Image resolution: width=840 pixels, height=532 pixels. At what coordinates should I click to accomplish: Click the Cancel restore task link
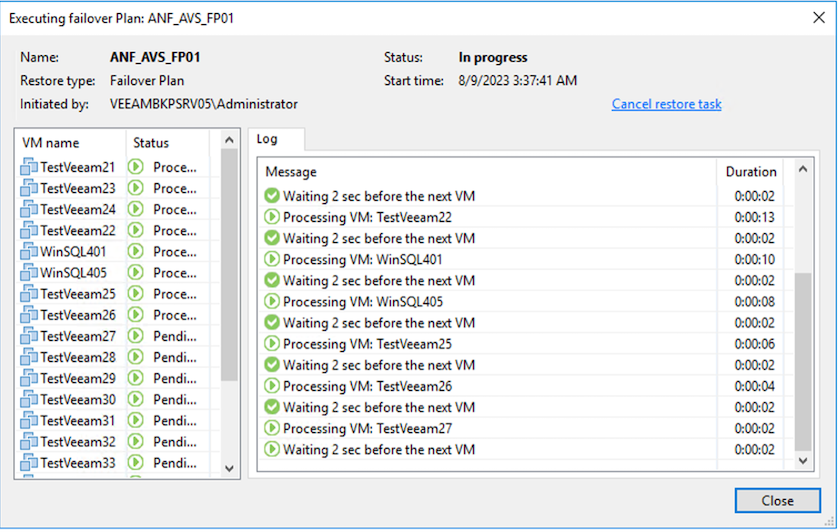pos(666,104)
